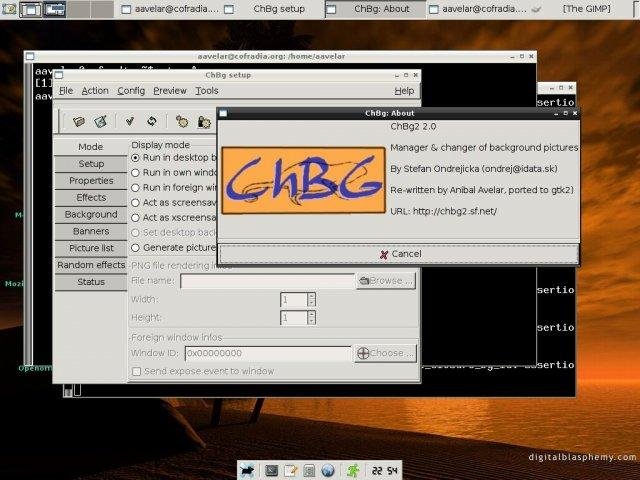The width and height of the screenshot is (640, 480).
Task: Switch to first aavelar@cofradia terminal taskbar entry
Action: click(x=172, y=9)
